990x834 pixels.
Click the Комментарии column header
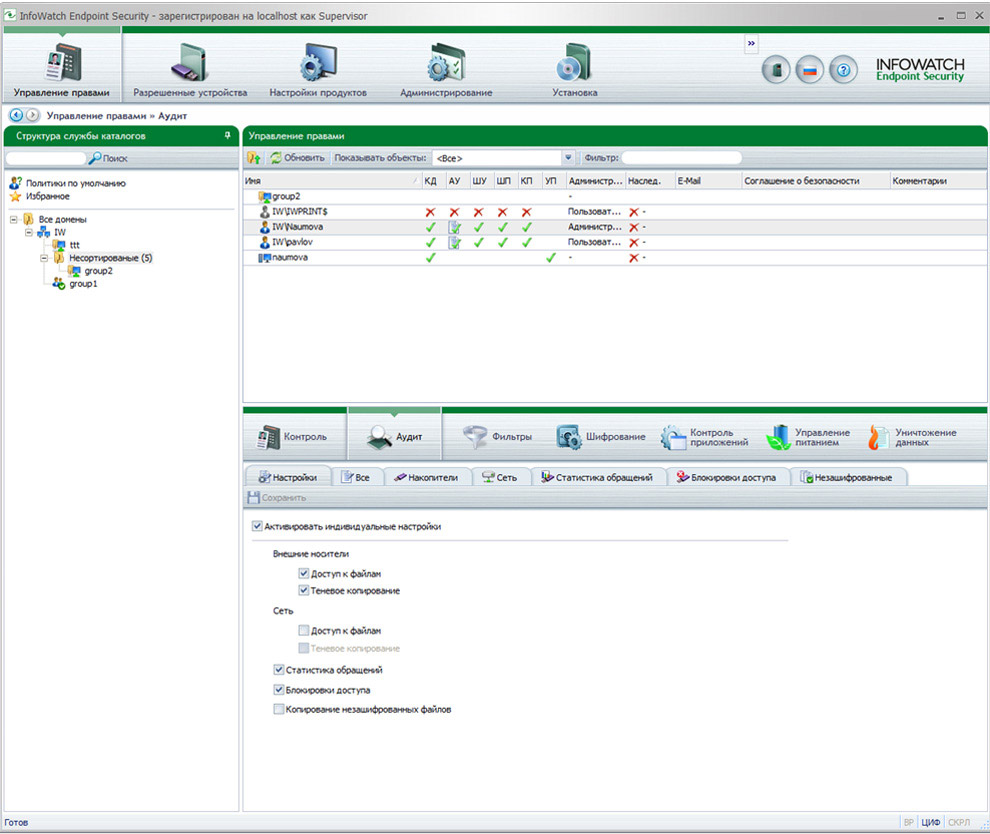(x=938, y=181)
